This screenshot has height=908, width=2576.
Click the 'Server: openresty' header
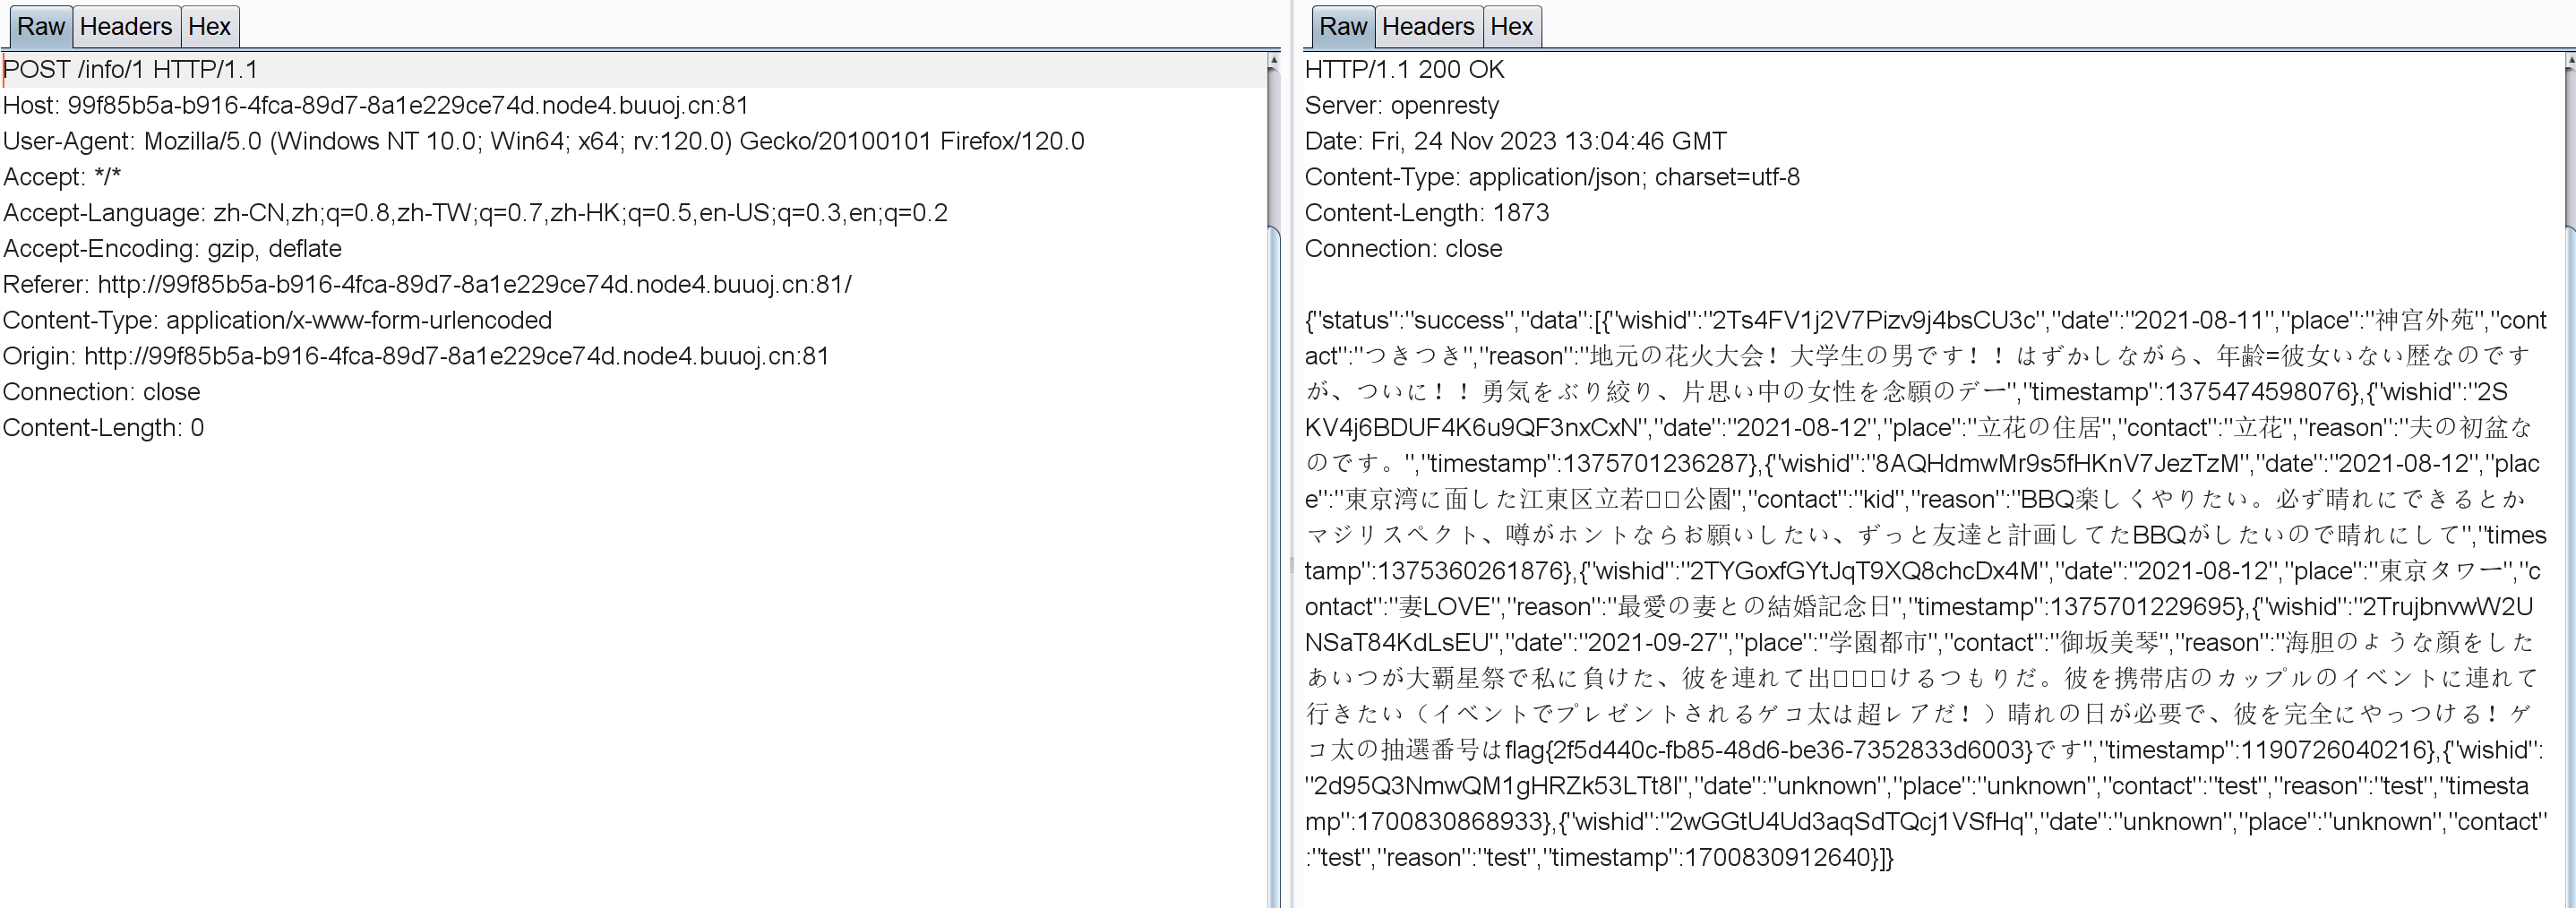click(1402, 106)
